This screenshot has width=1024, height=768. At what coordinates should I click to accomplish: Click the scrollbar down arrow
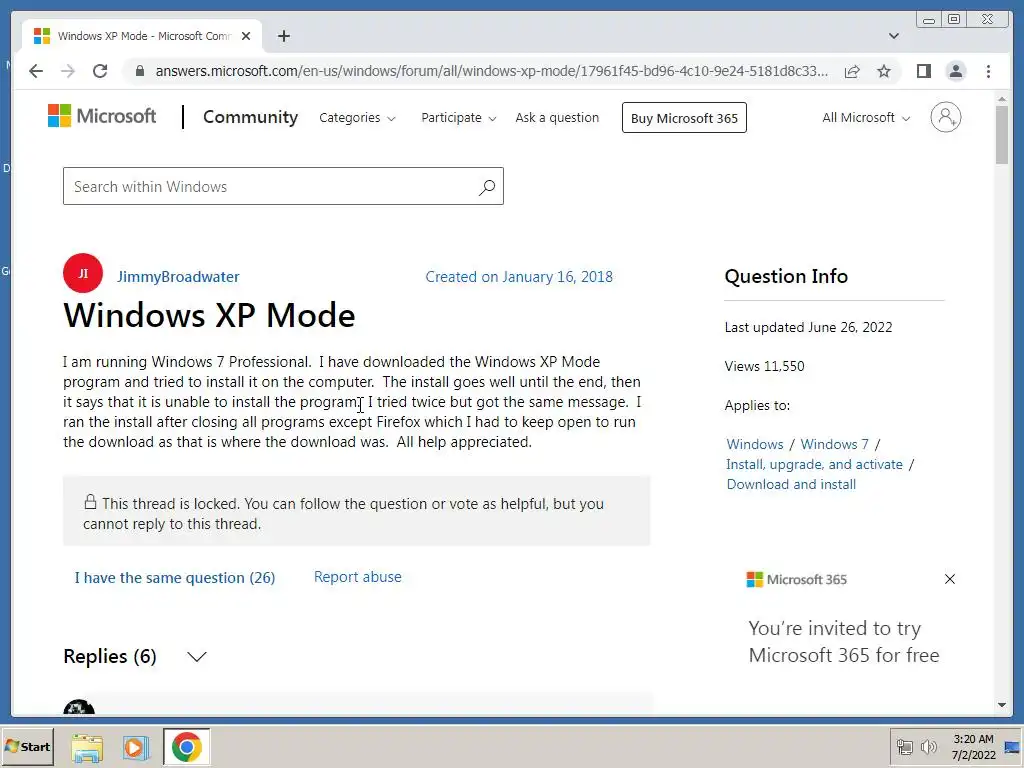pyautogui.click(x=1002, y=705)
